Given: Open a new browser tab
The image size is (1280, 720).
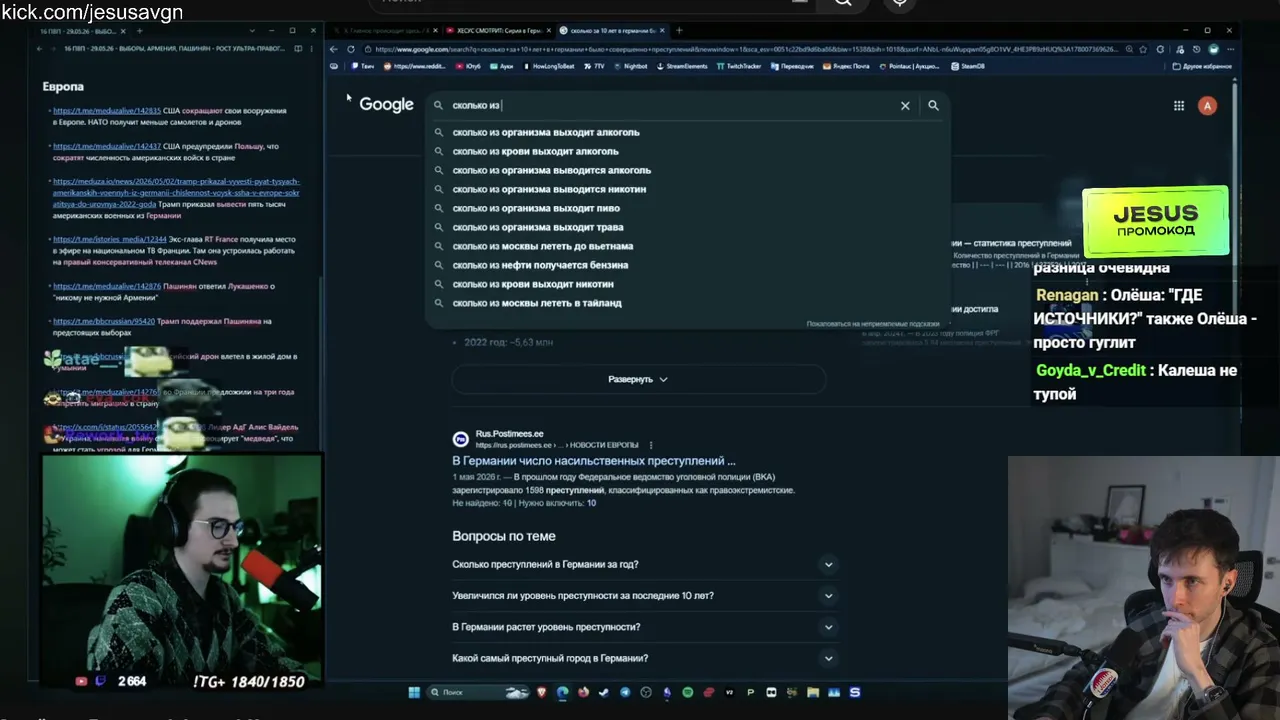Looking at the screenshot, I should click(x=679, y=30).
